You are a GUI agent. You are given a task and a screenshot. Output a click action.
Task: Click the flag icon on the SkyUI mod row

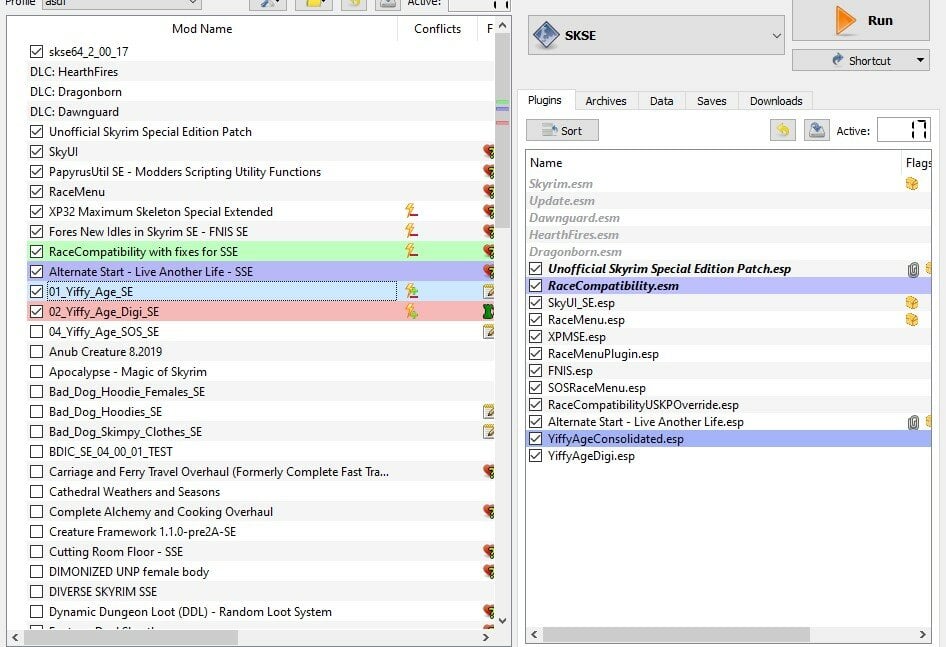[x=489, y=151]
